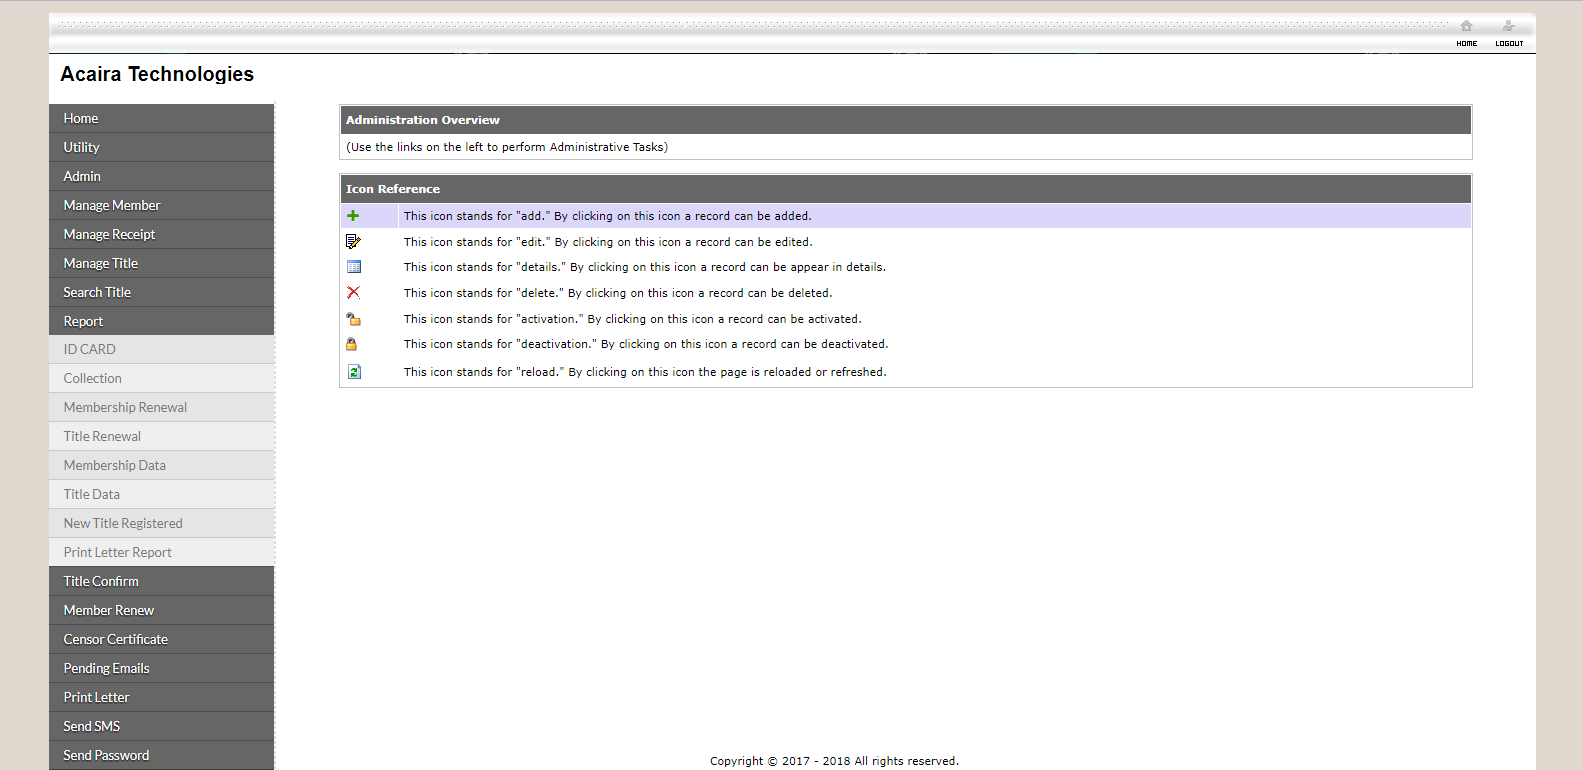Image resolution: width=1583 pixels, height=770 pixels.
Task: Go to Membership Renewal report
Action: [125, 407]
